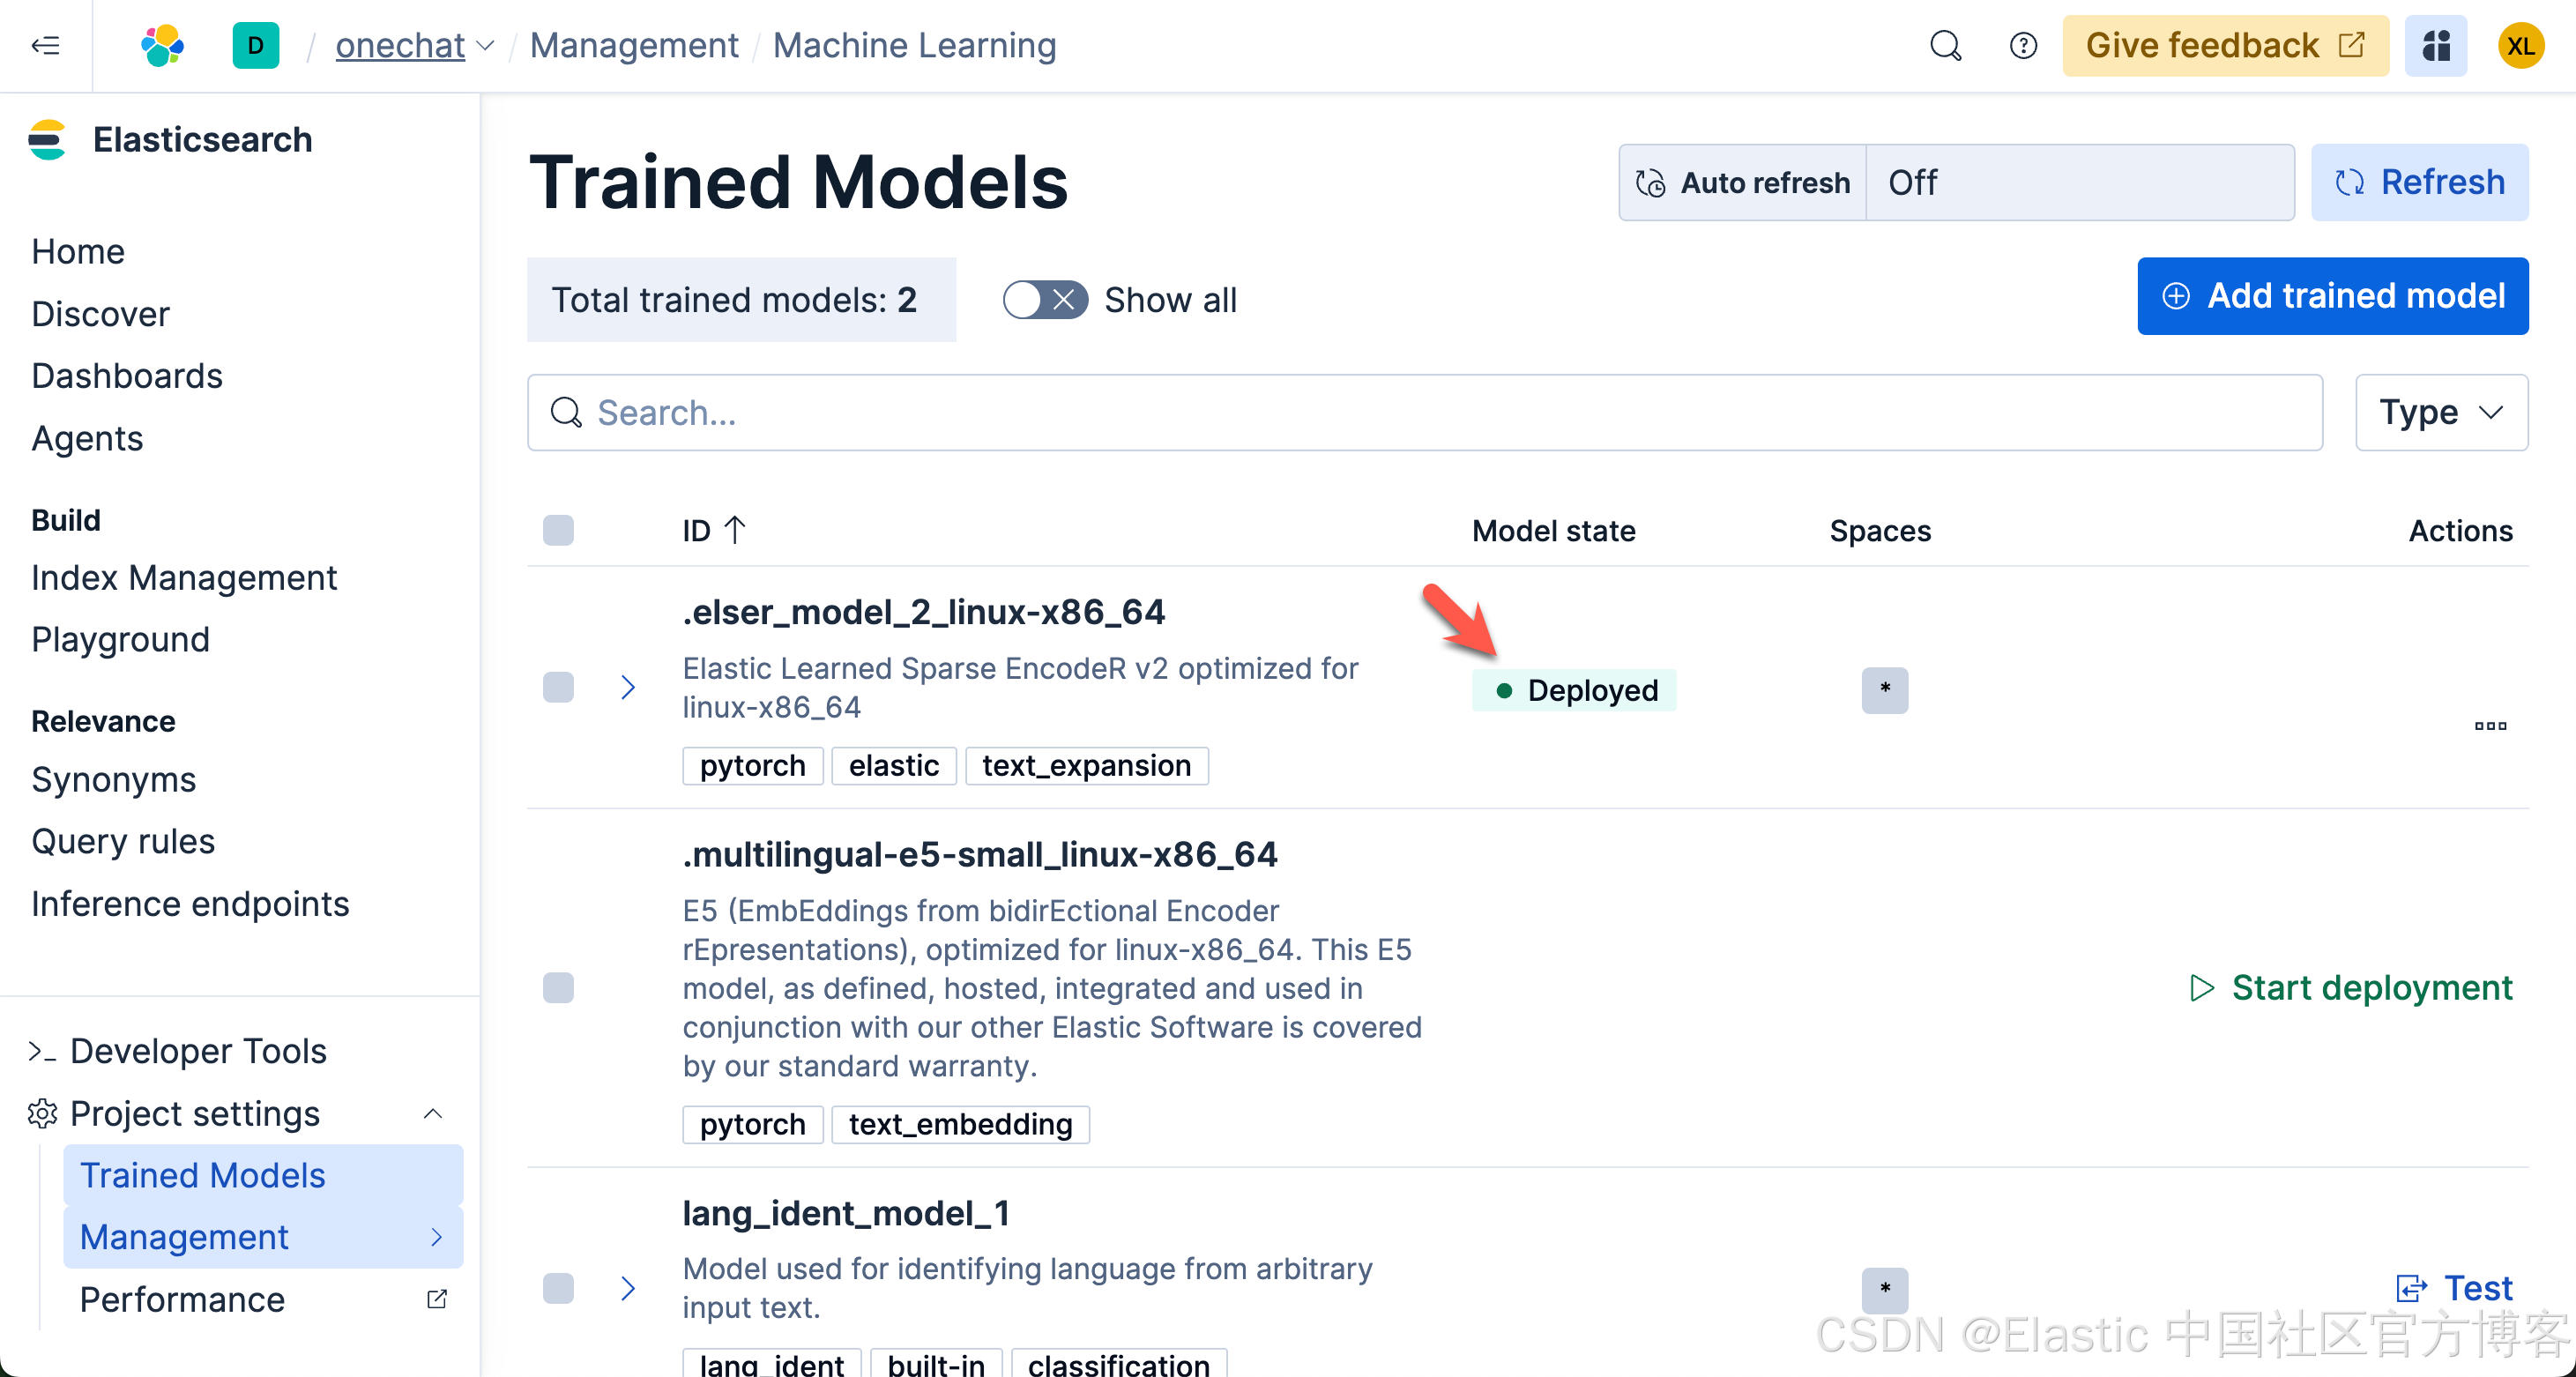The image size is (2576, 1377).
Task: Click the Machine Learning breadcrumb
Action: click(x=914, y=46)
